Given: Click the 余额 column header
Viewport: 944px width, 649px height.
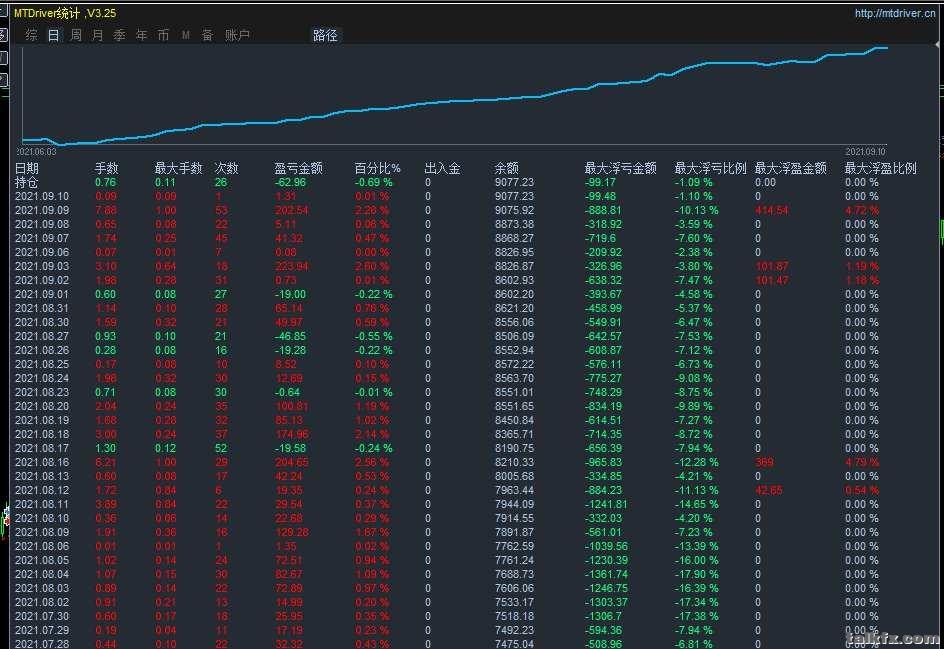Looking at the screenshot, I should pos(506,168).
